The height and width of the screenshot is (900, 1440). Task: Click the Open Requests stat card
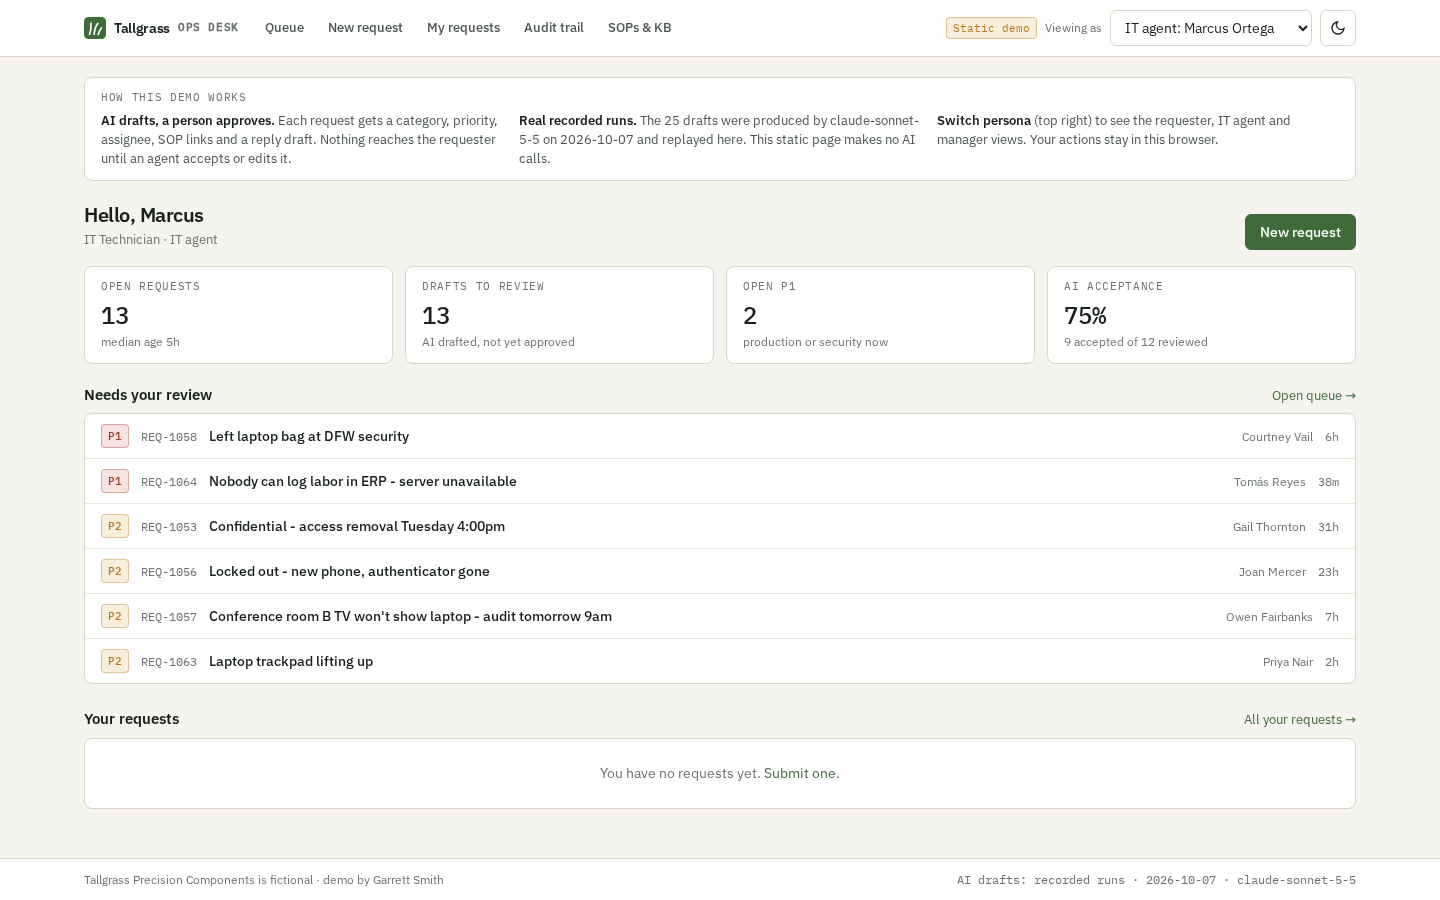pos(238,315)
